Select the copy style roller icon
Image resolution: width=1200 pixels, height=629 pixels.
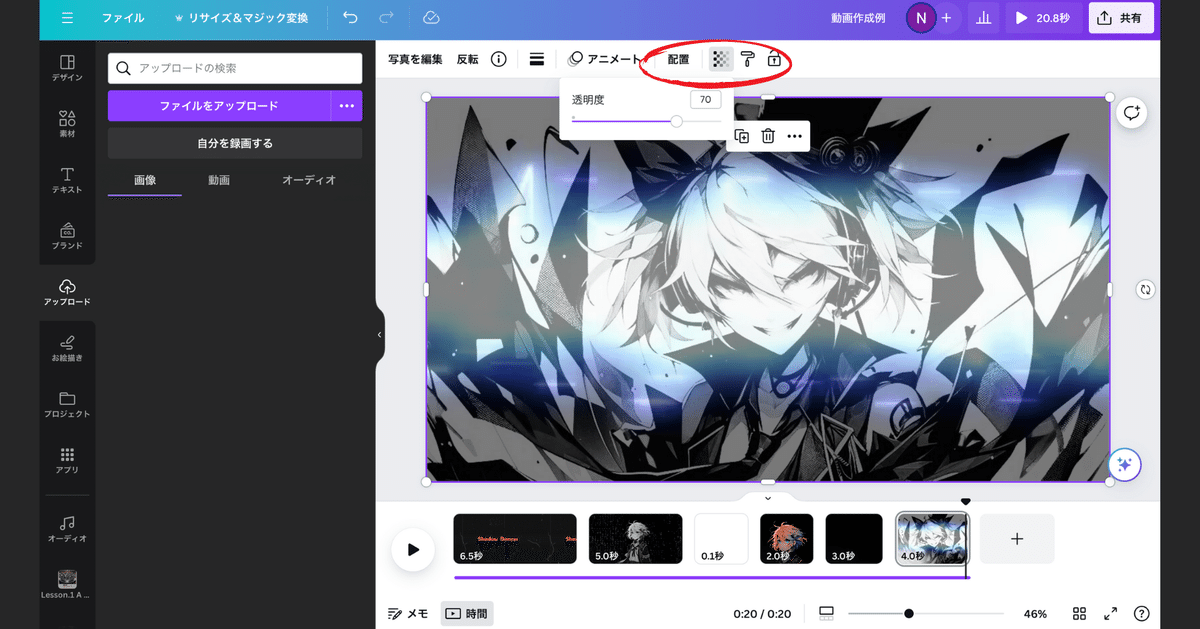[747, 59]
